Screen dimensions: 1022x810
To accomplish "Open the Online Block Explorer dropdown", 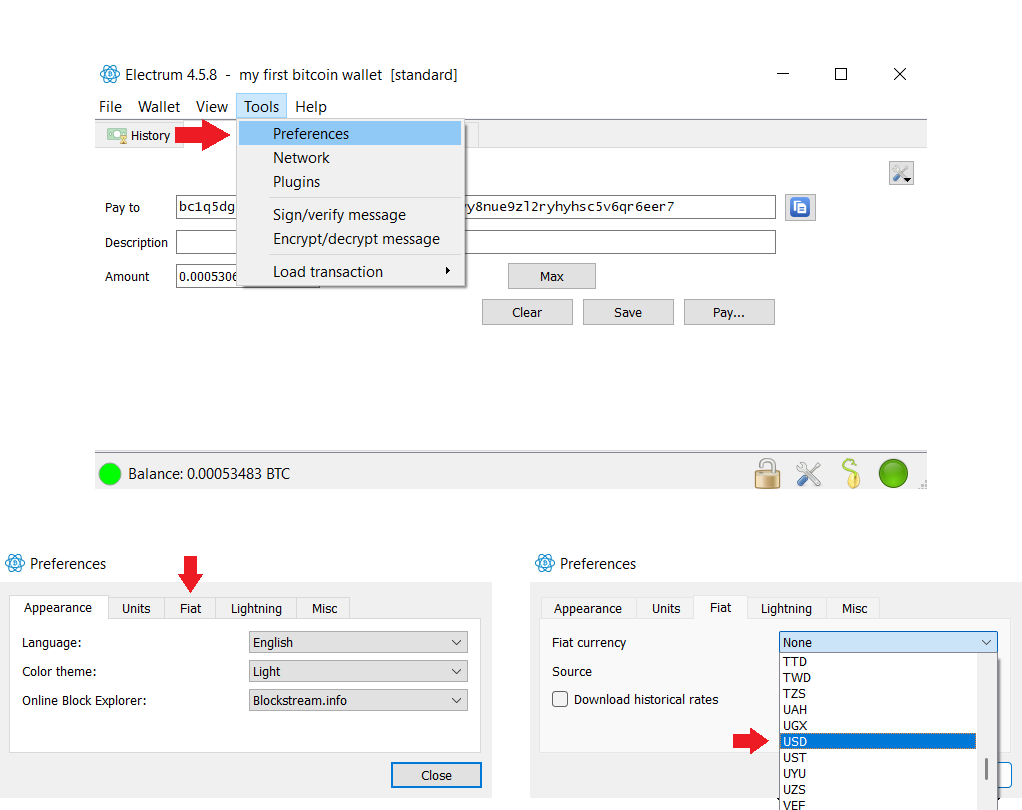I will pos(358,701).
